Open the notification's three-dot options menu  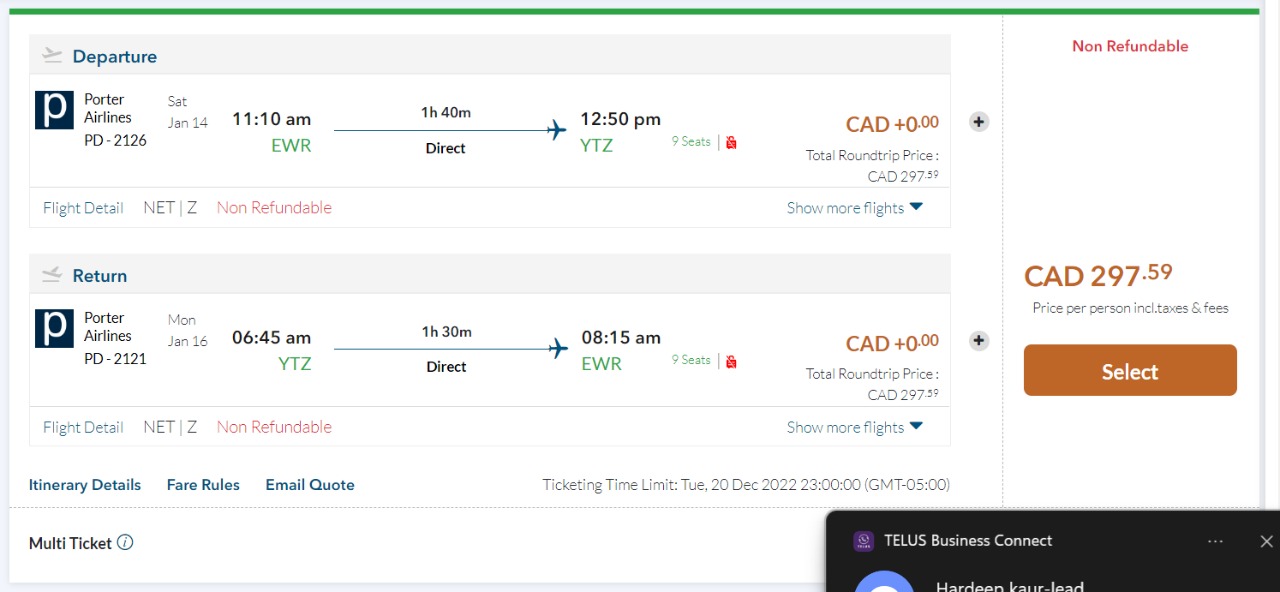1215,541
